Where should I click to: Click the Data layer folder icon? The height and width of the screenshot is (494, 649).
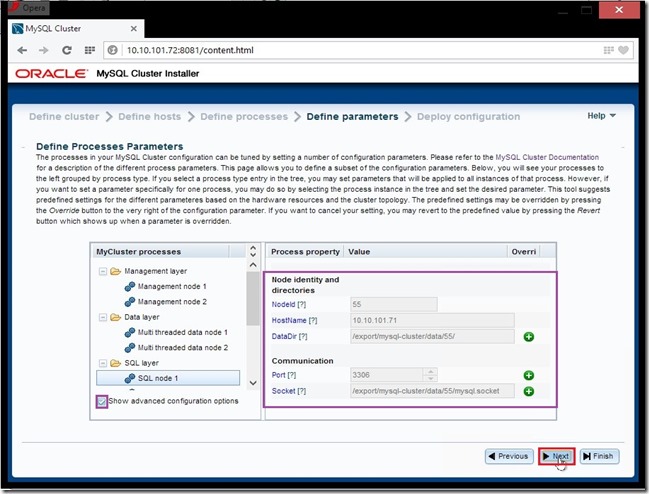[x=115, y=317]
